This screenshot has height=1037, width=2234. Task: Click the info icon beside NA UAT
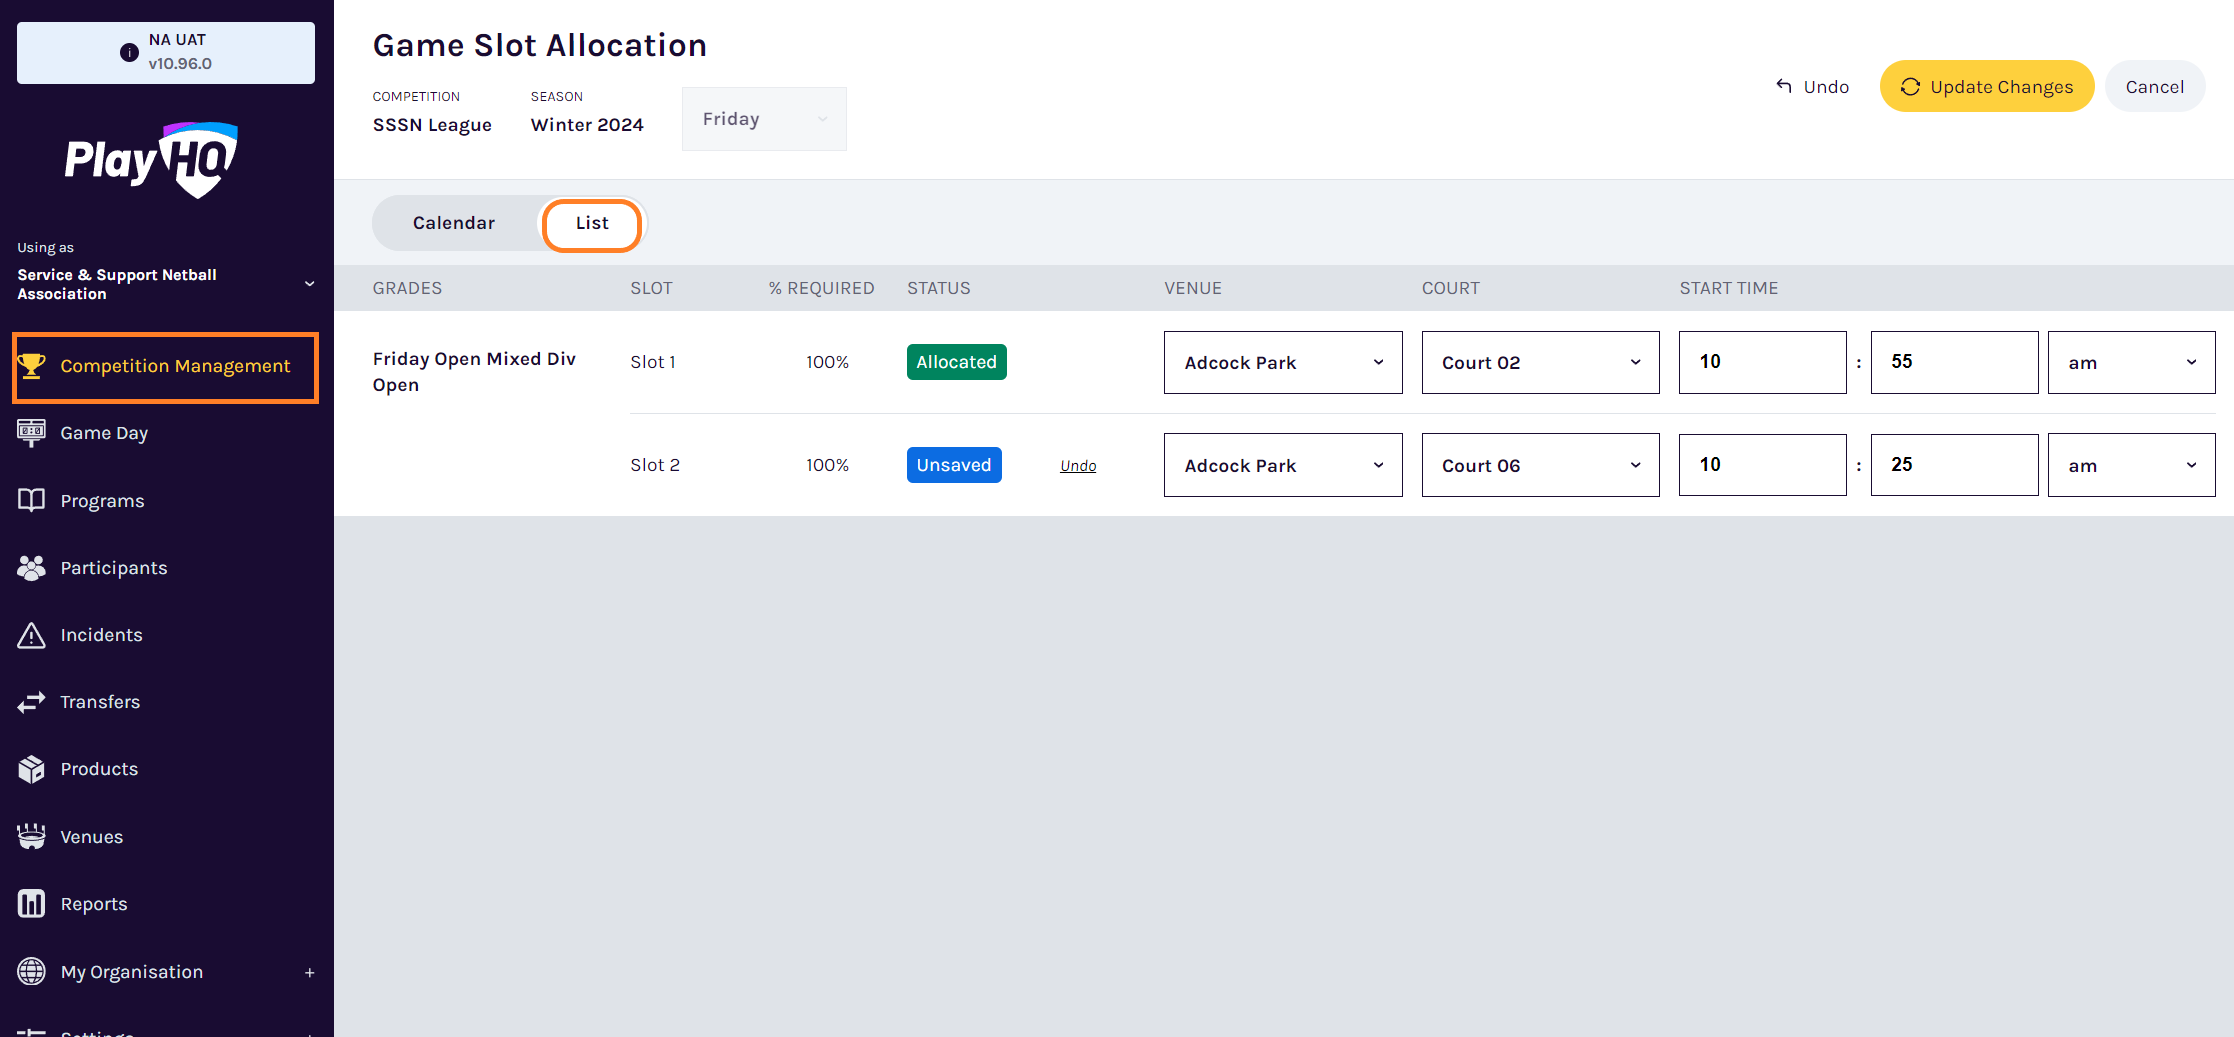pos(129,53)
